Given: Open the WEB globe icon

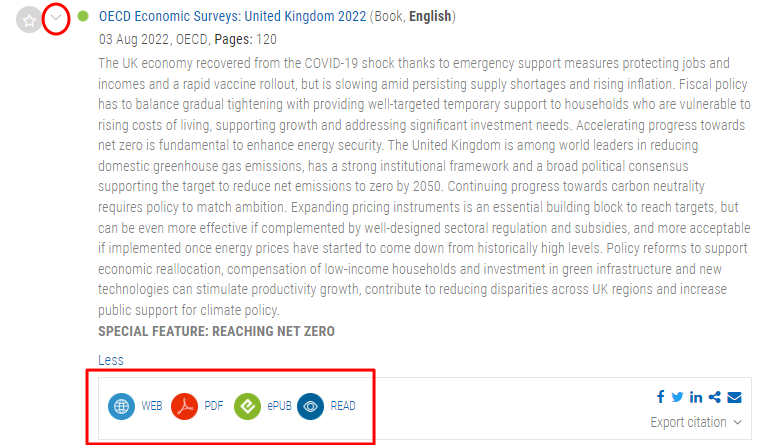Looking at the screenshot, I should coord(121,406).
